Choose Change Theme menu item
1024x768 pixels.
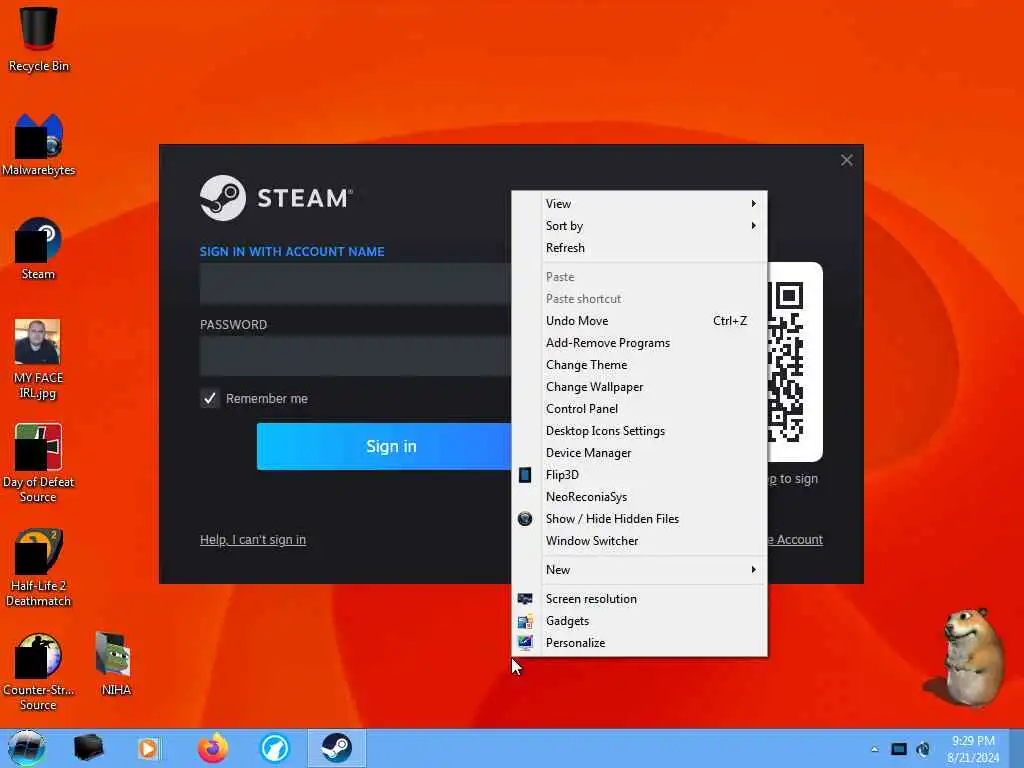pyautogui.click(x=639, y=365)
